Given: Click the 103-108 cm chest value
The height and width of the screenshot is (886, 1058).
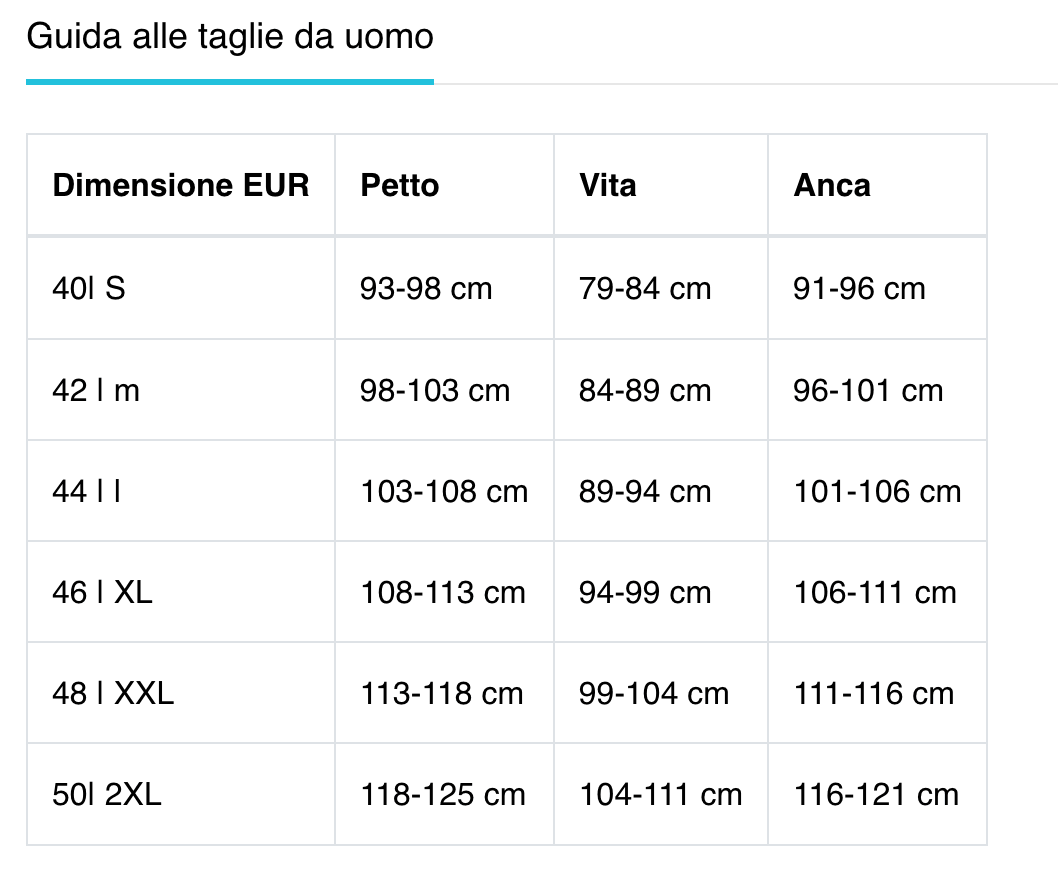Looking at the screenshot, I should point(444,492).
